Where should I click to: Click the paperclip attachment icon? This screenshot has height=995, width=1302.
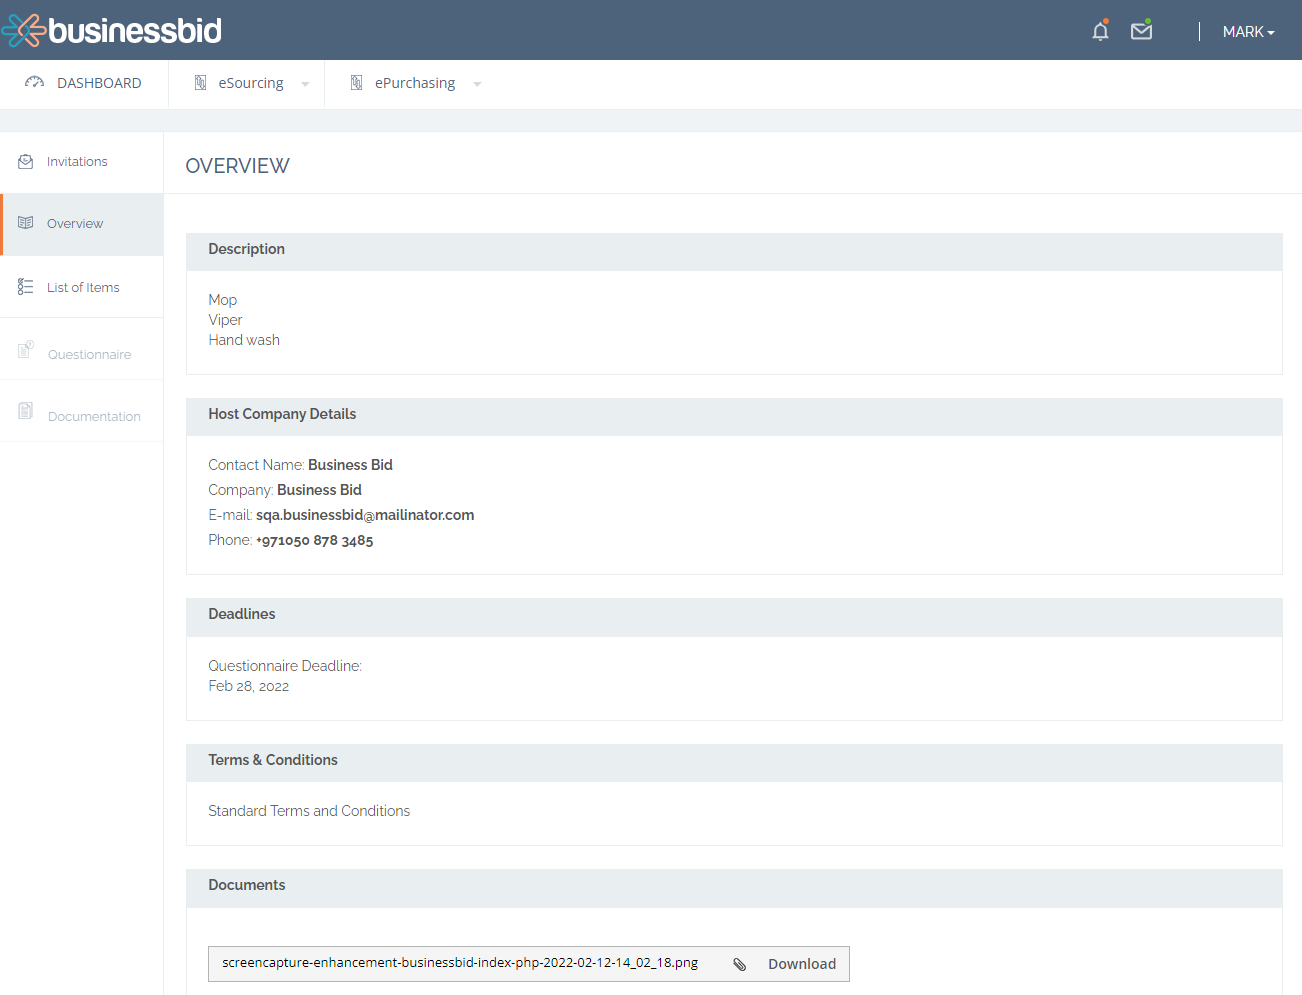pyautogui.click(x=740, y=964)
